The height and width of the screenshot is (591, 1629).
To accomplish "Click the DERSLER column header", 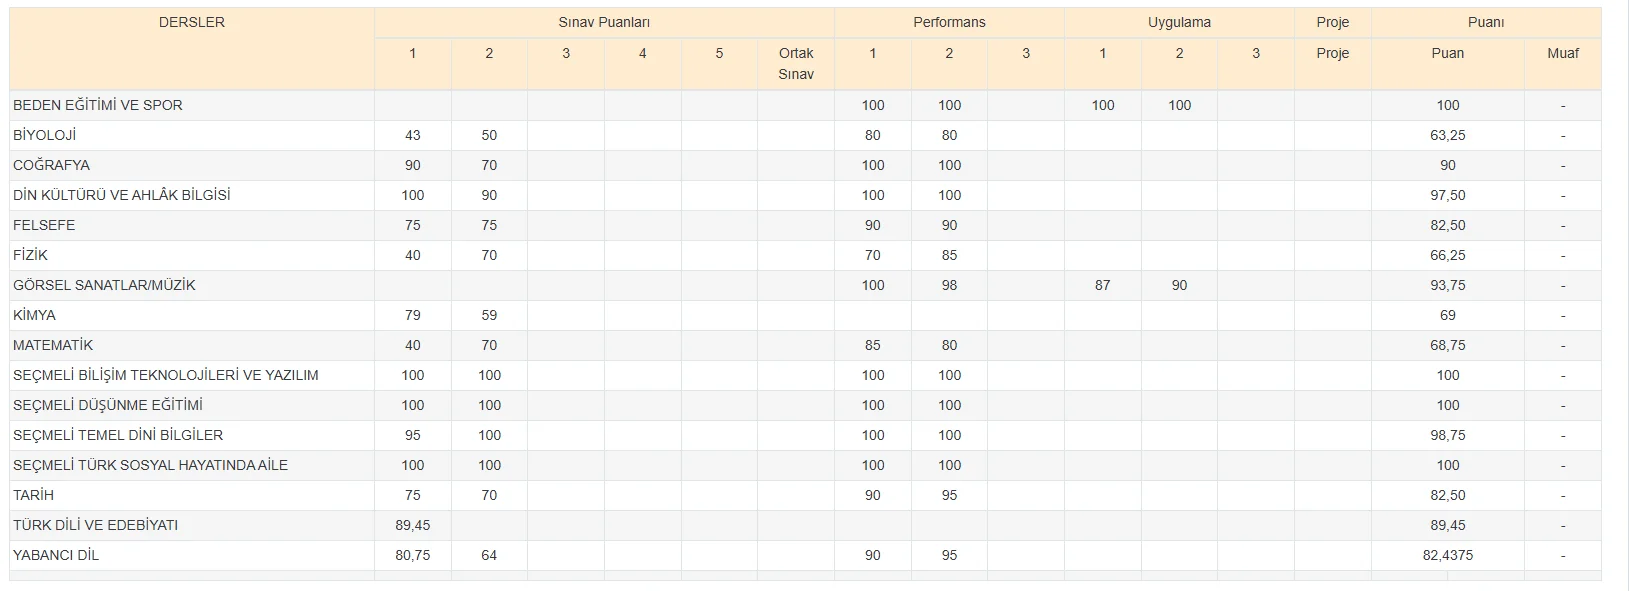I will coord(192,22).
